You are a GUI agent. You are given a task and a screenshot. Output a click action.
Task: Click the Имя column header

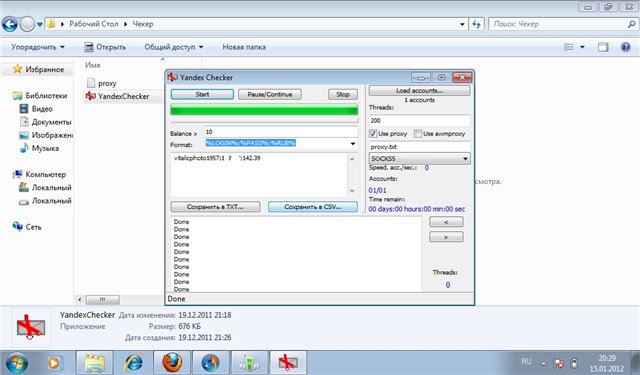click(x=93, y=65)
